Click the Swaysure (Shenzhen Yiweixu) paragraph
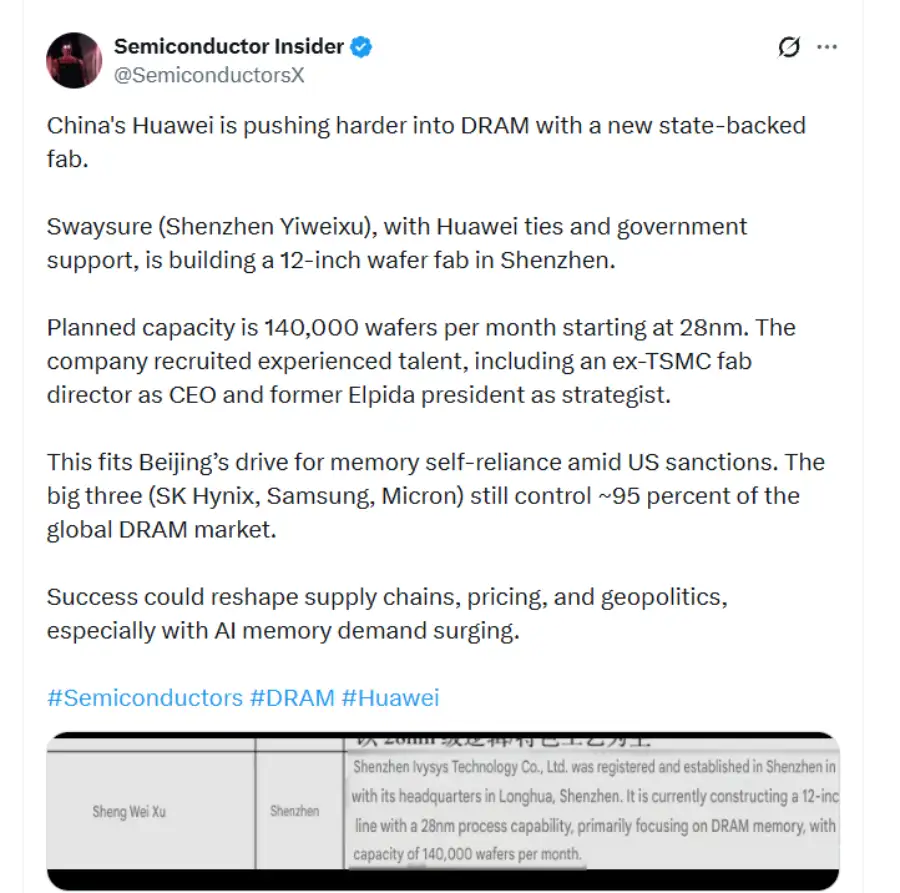 [397, 243]
